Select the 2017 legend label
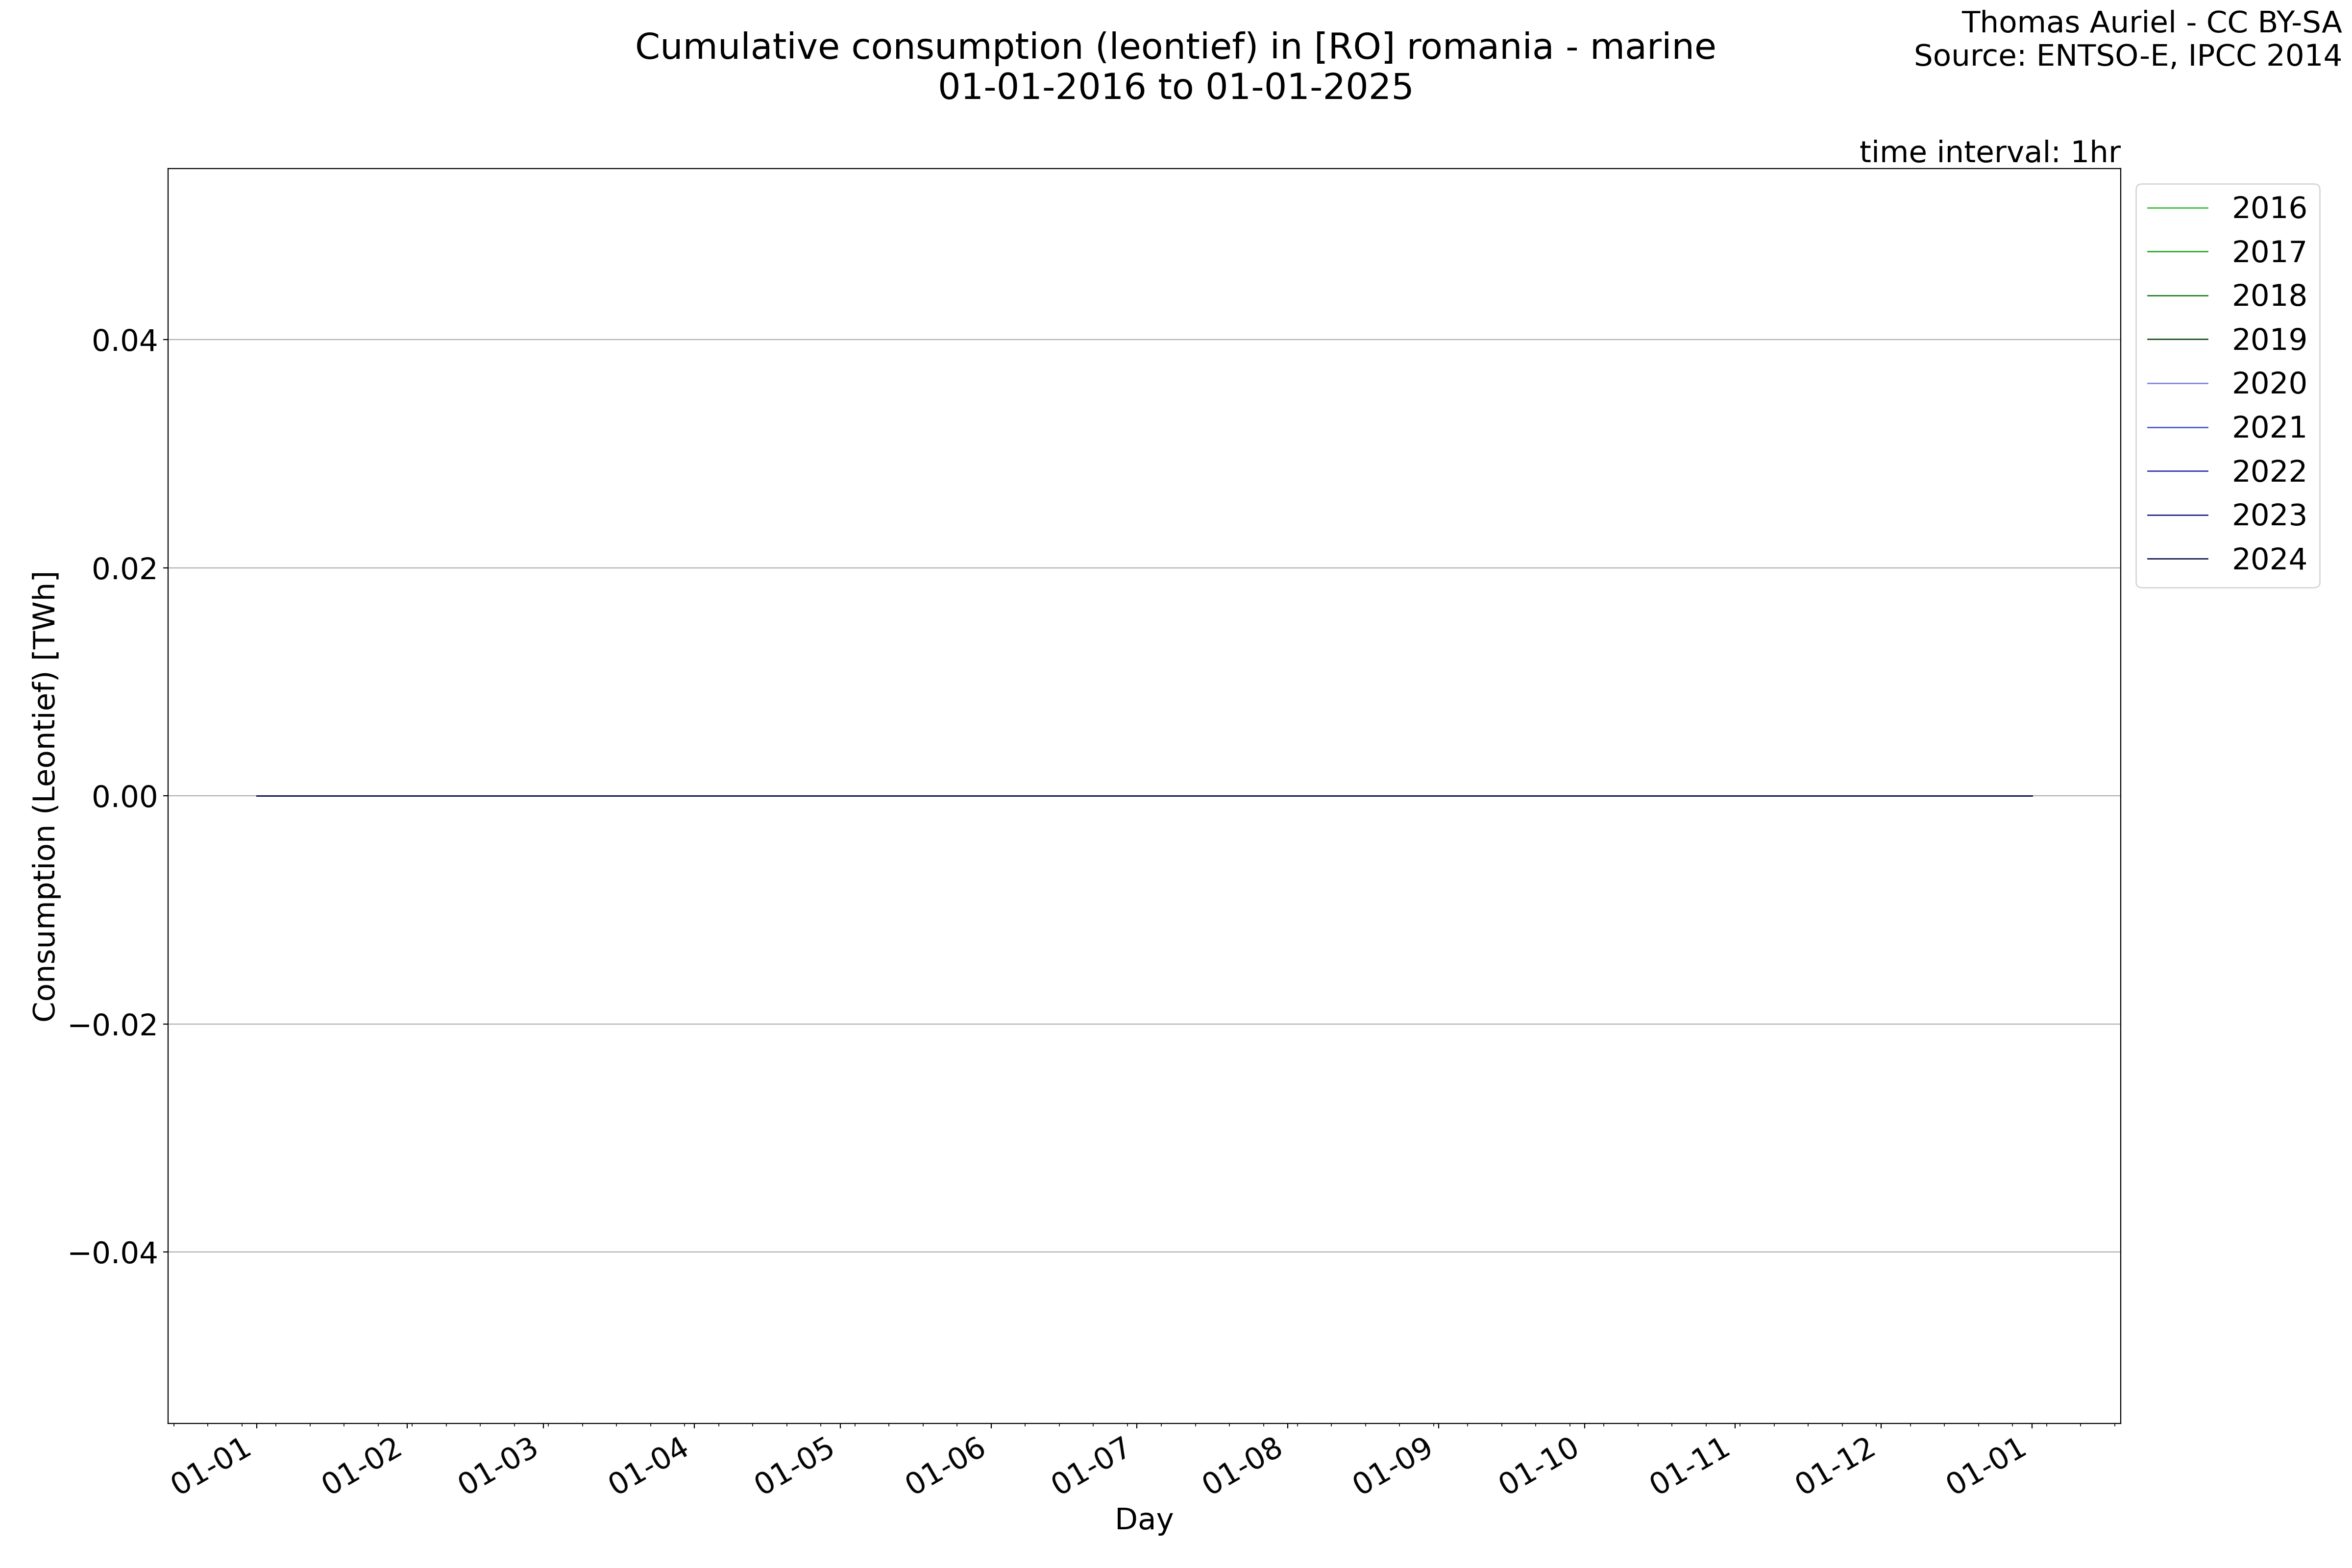 pyautogui.click(x=2269, y=252)
